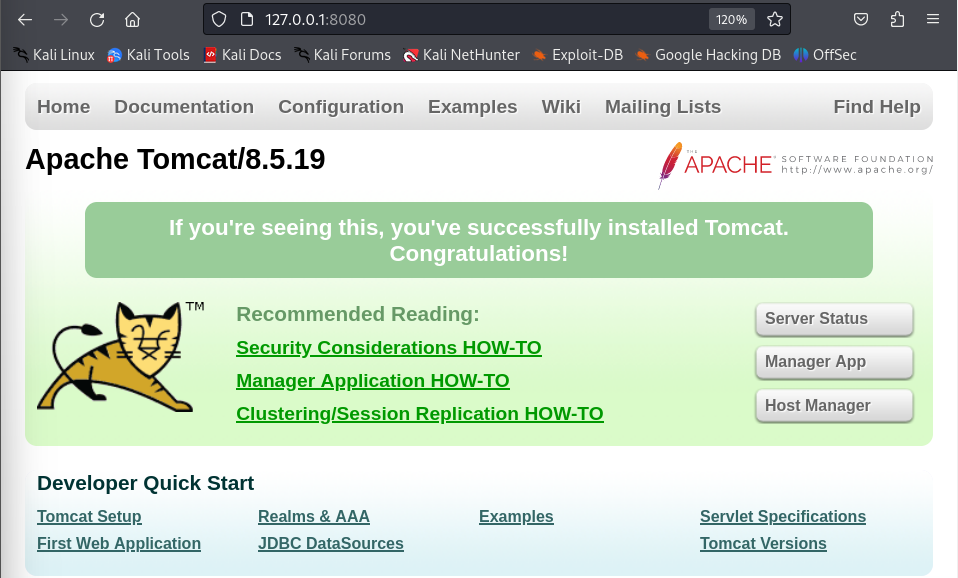Open Wiki in the Tomcat navigation
This screenshot has height=578, width=958.
[561, 107]
